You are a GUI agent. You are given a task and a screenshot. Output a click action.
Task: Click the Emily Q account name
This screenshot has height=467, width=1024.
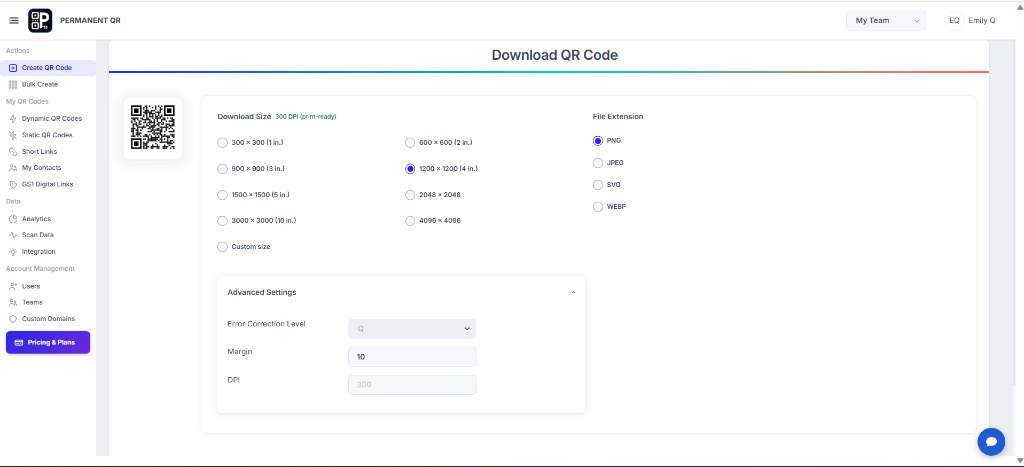[x=982, y=21]
